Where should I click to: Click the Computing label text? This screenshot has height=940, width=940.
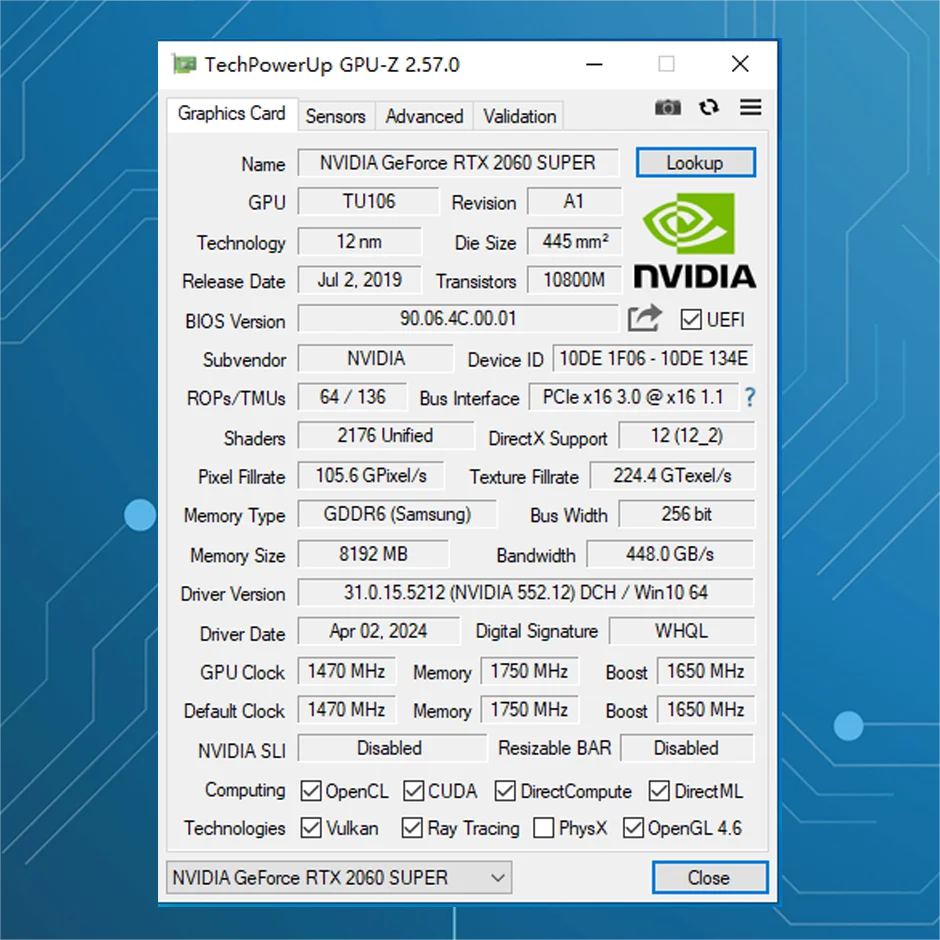click(x=245, y=790)
